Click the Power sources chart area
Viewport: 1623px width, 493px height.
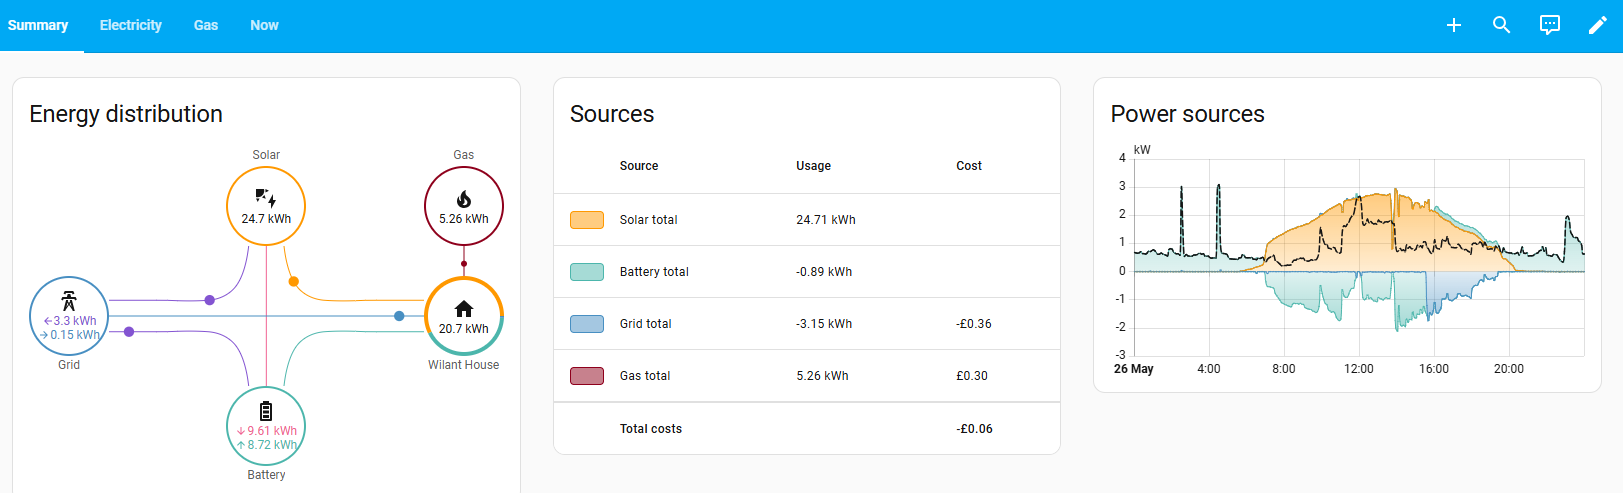click(x=1359, y=257)
